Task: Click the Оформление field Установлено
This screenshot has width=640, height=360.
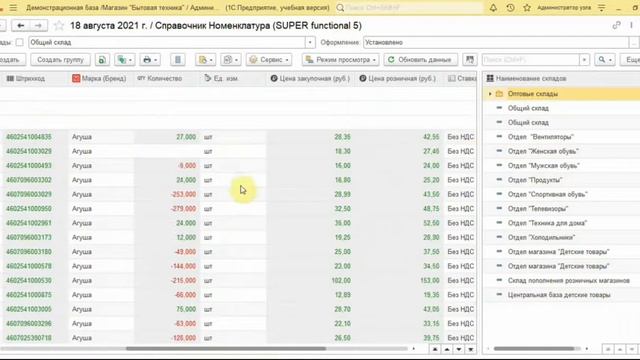Action: click(x=496, y=42)
